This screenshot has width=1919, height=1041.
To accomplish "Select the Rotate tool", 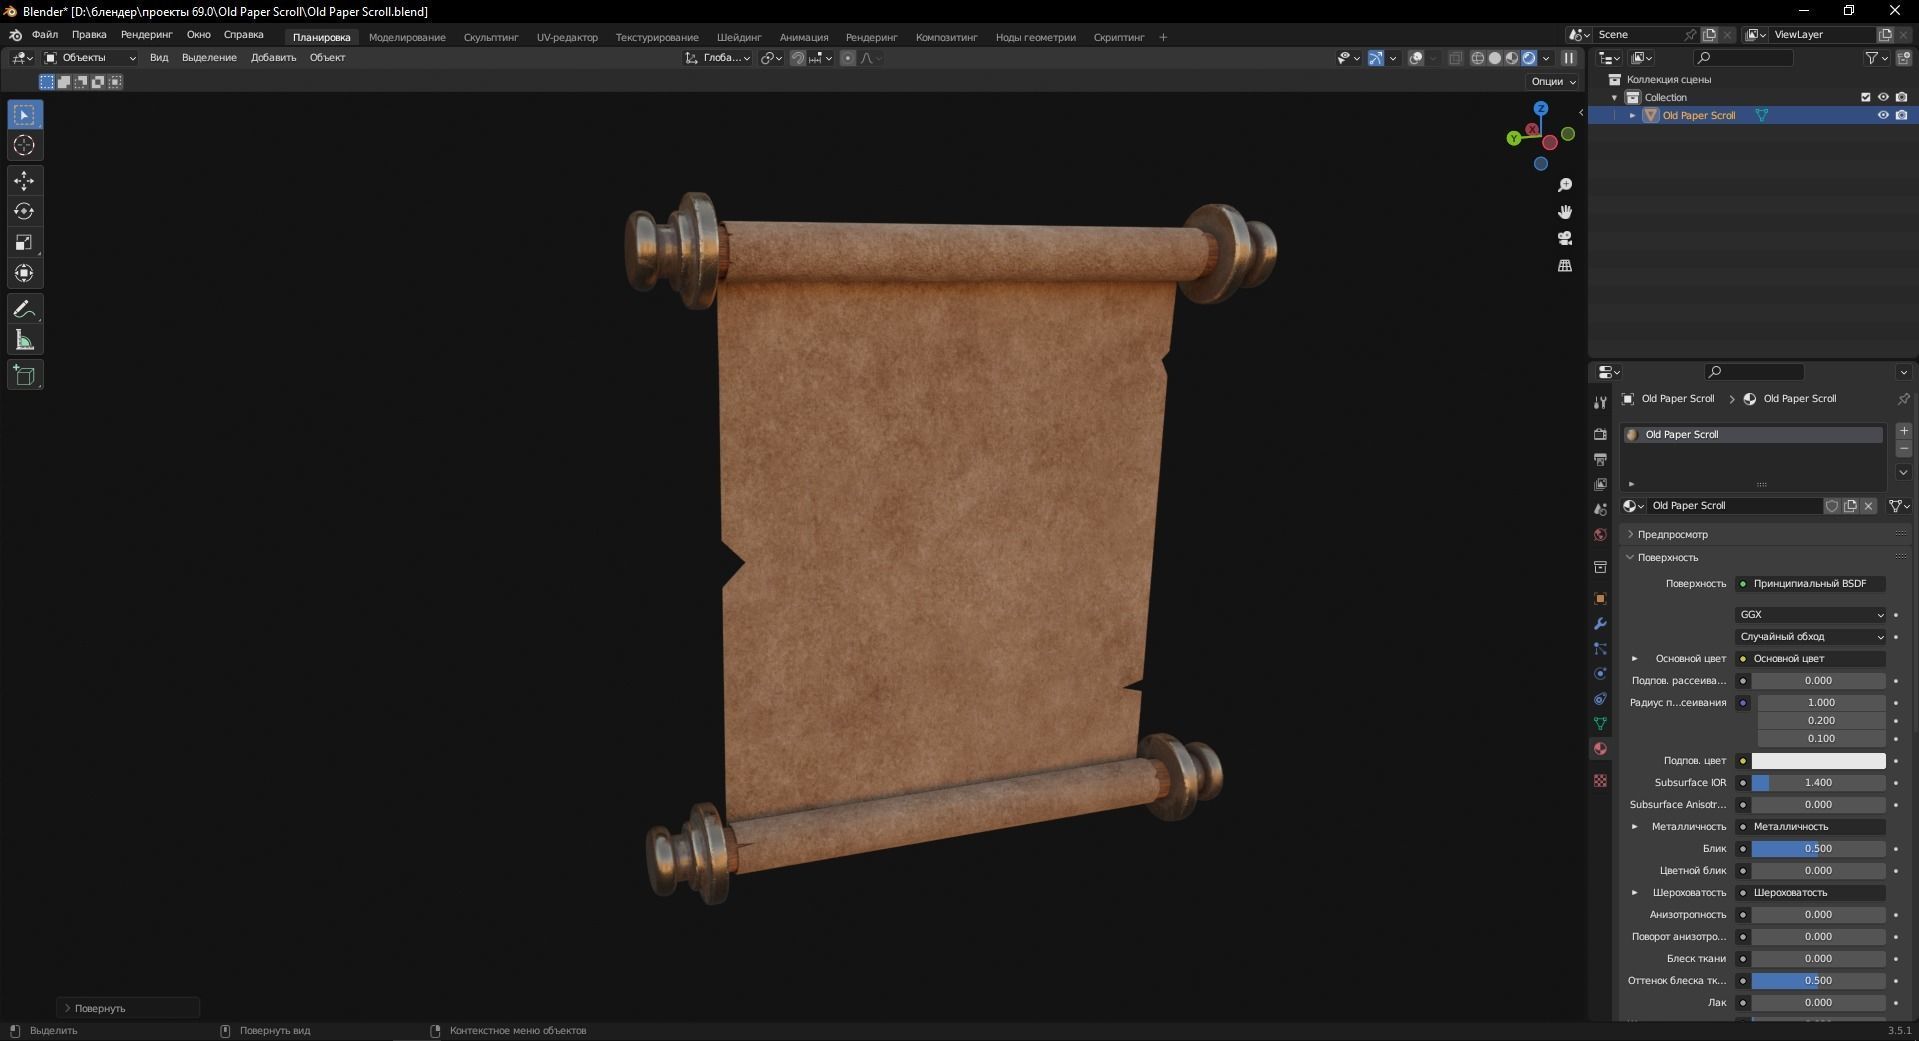I will [x=24, y=211].
